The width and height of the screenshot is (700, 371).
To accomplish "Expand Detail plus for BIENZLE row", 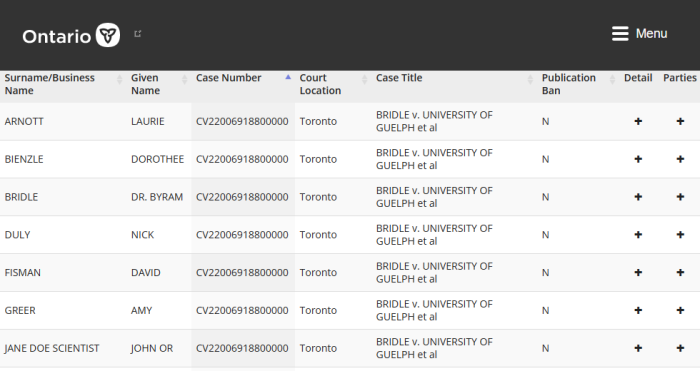I will (x=638, y=159).
